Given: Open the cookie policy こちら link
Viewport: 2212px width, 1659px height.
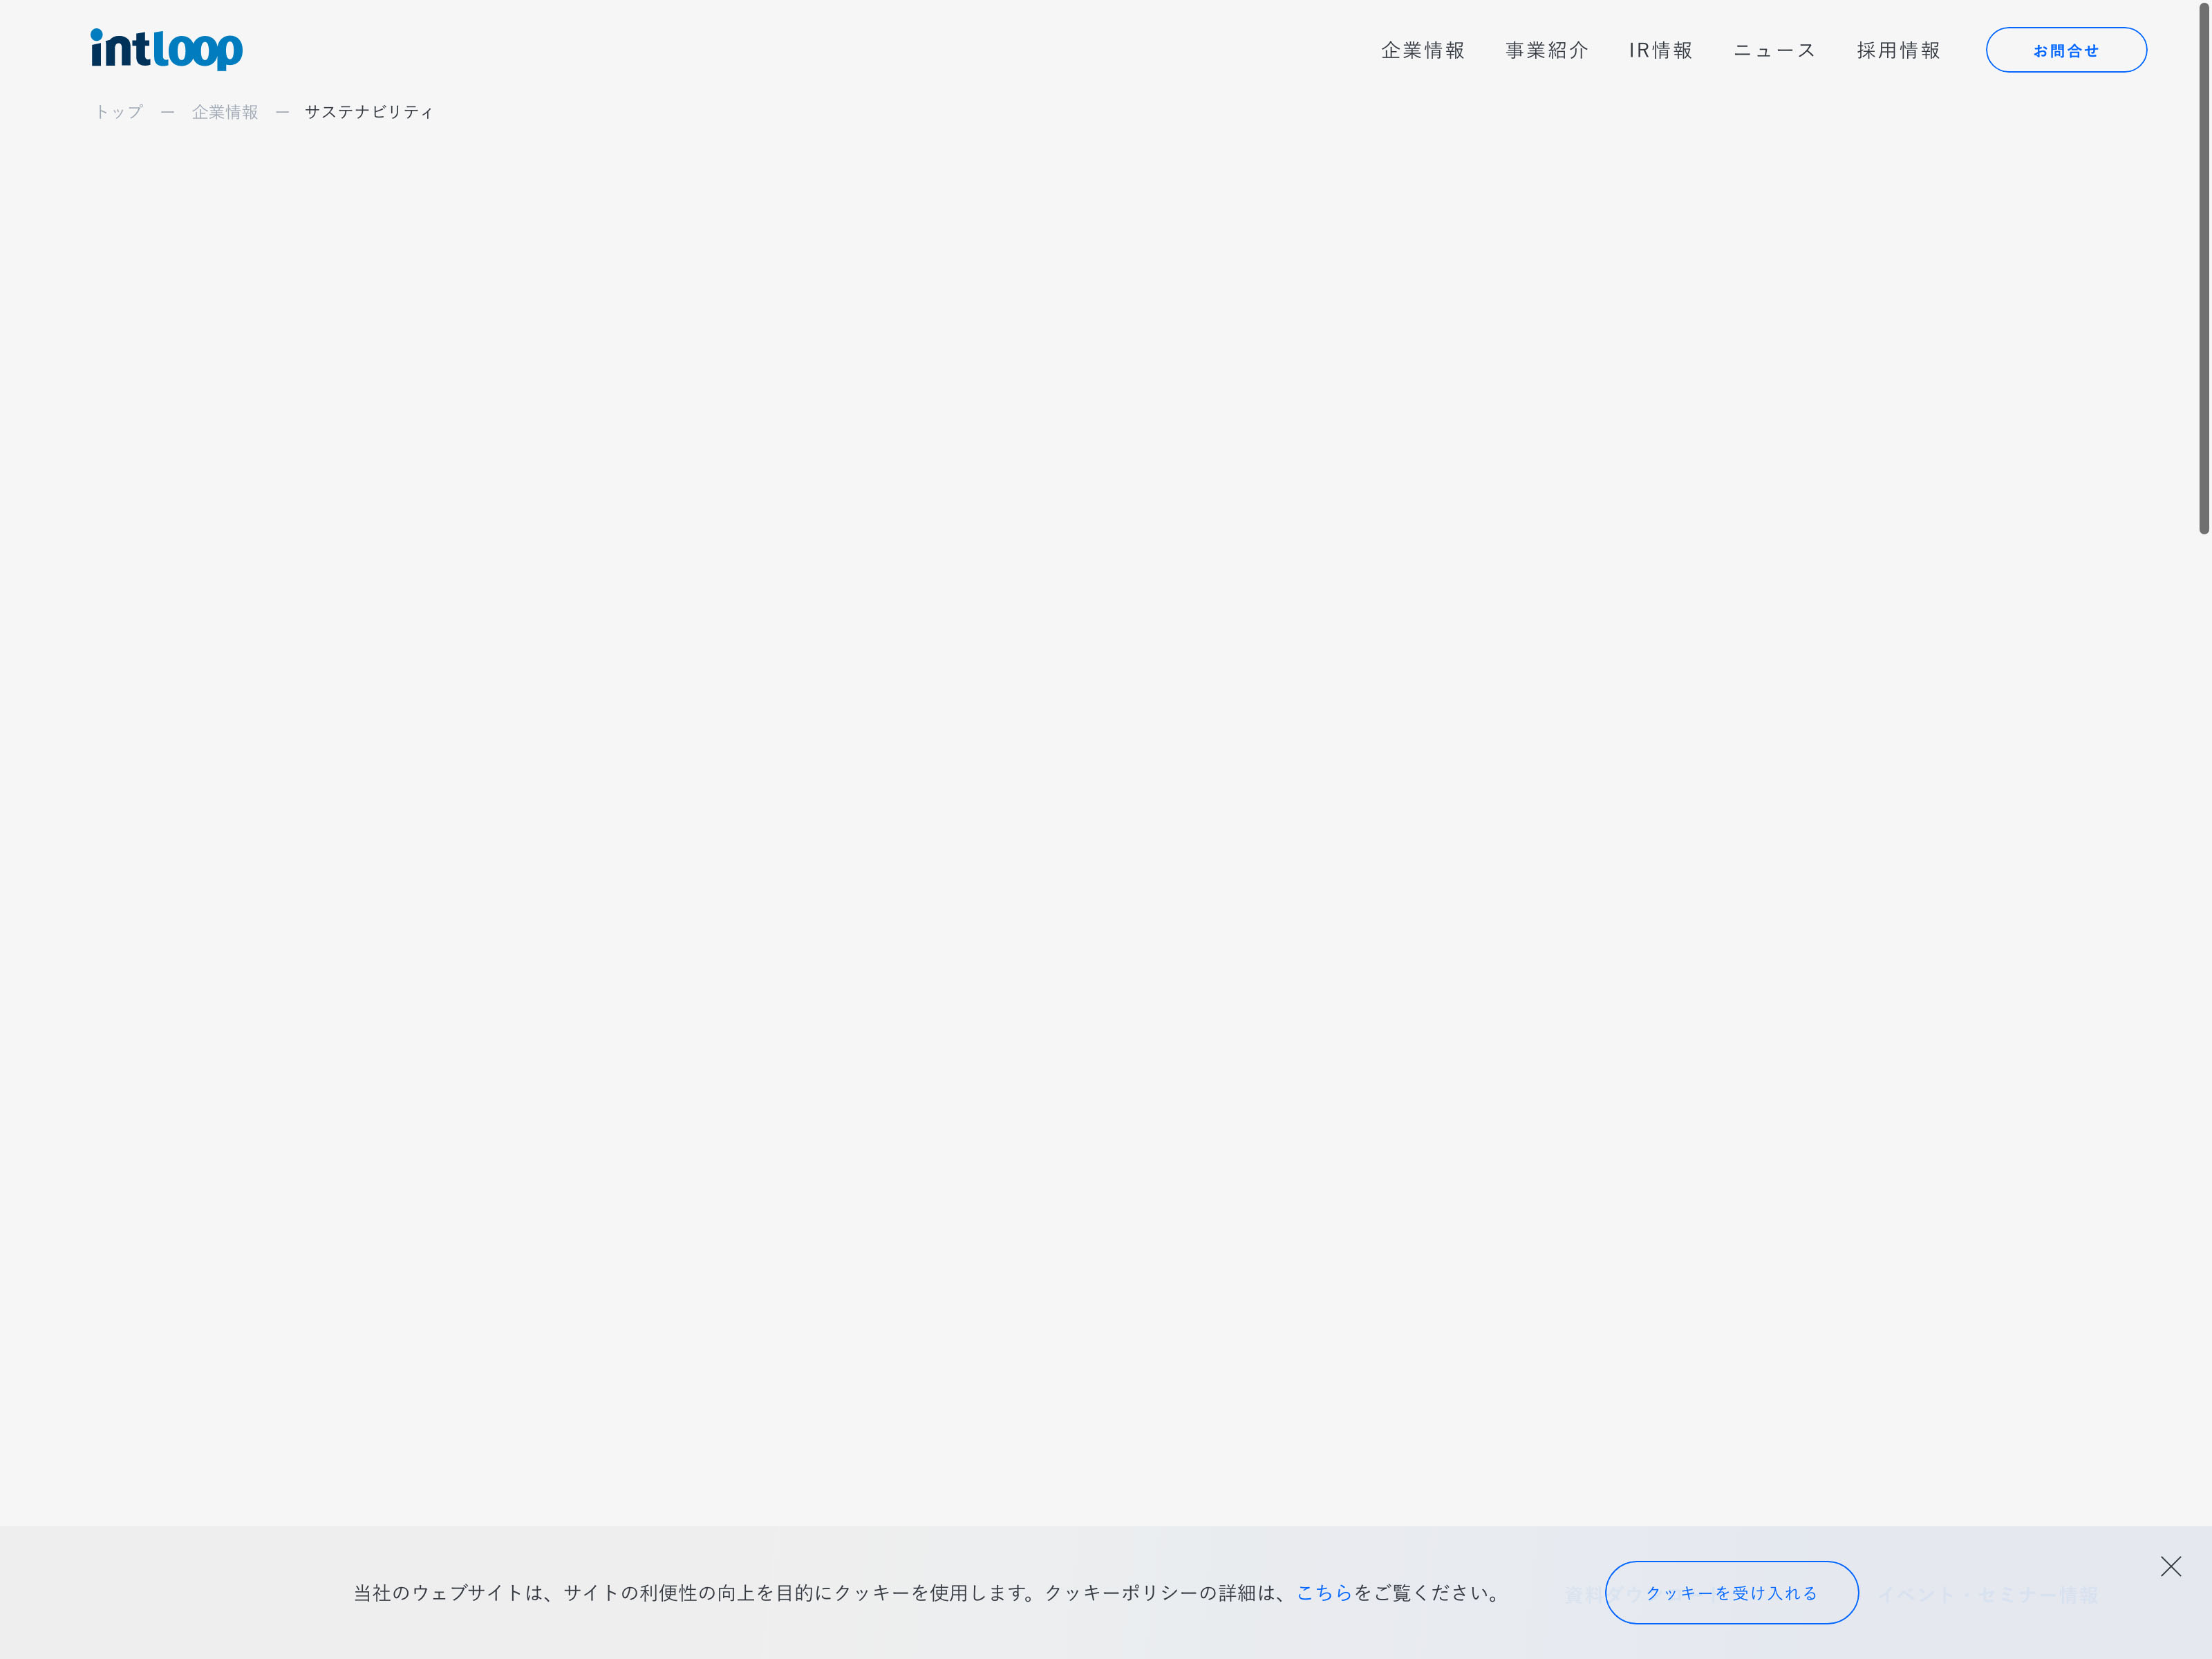Looking at the screenshot, I should (1324, 1593).
